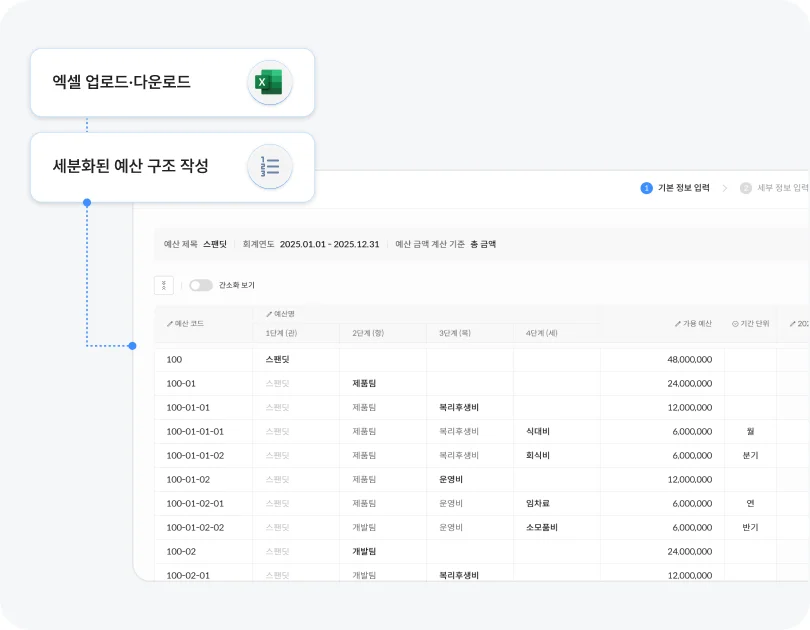Click 6,000,000 in the 회식비 row
Viewport: 810px width, 630px height.
click(x=692, y=455)
